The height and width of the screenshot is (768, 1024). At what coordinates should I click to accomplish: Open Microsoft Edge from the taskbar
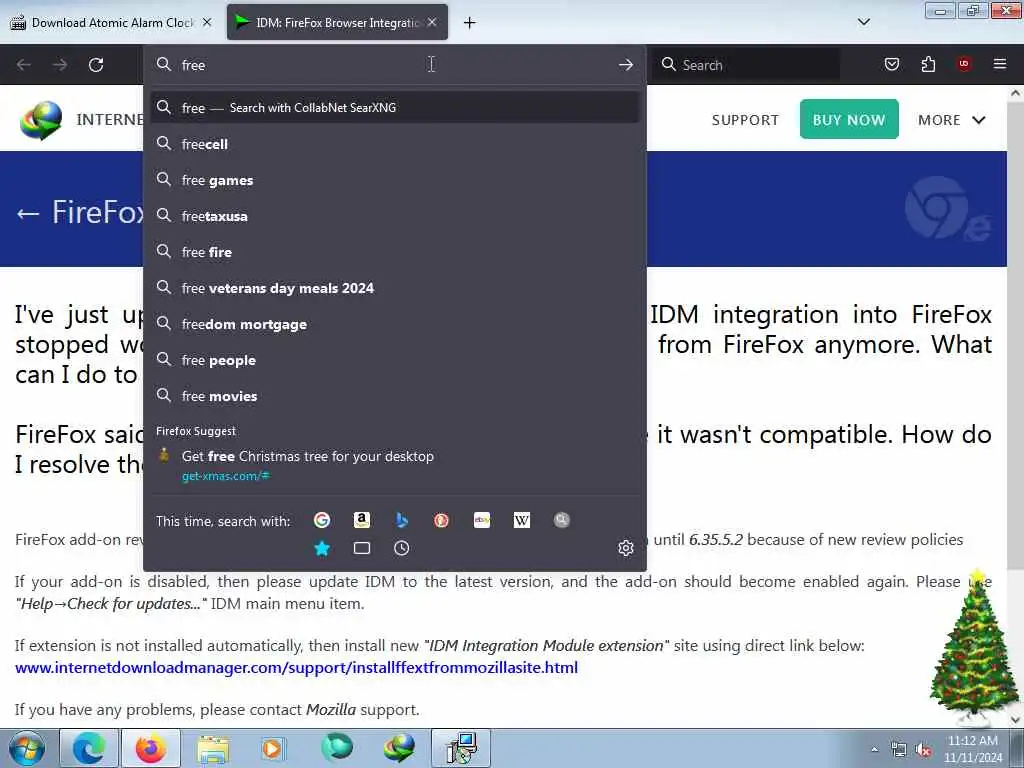(88, 748)
